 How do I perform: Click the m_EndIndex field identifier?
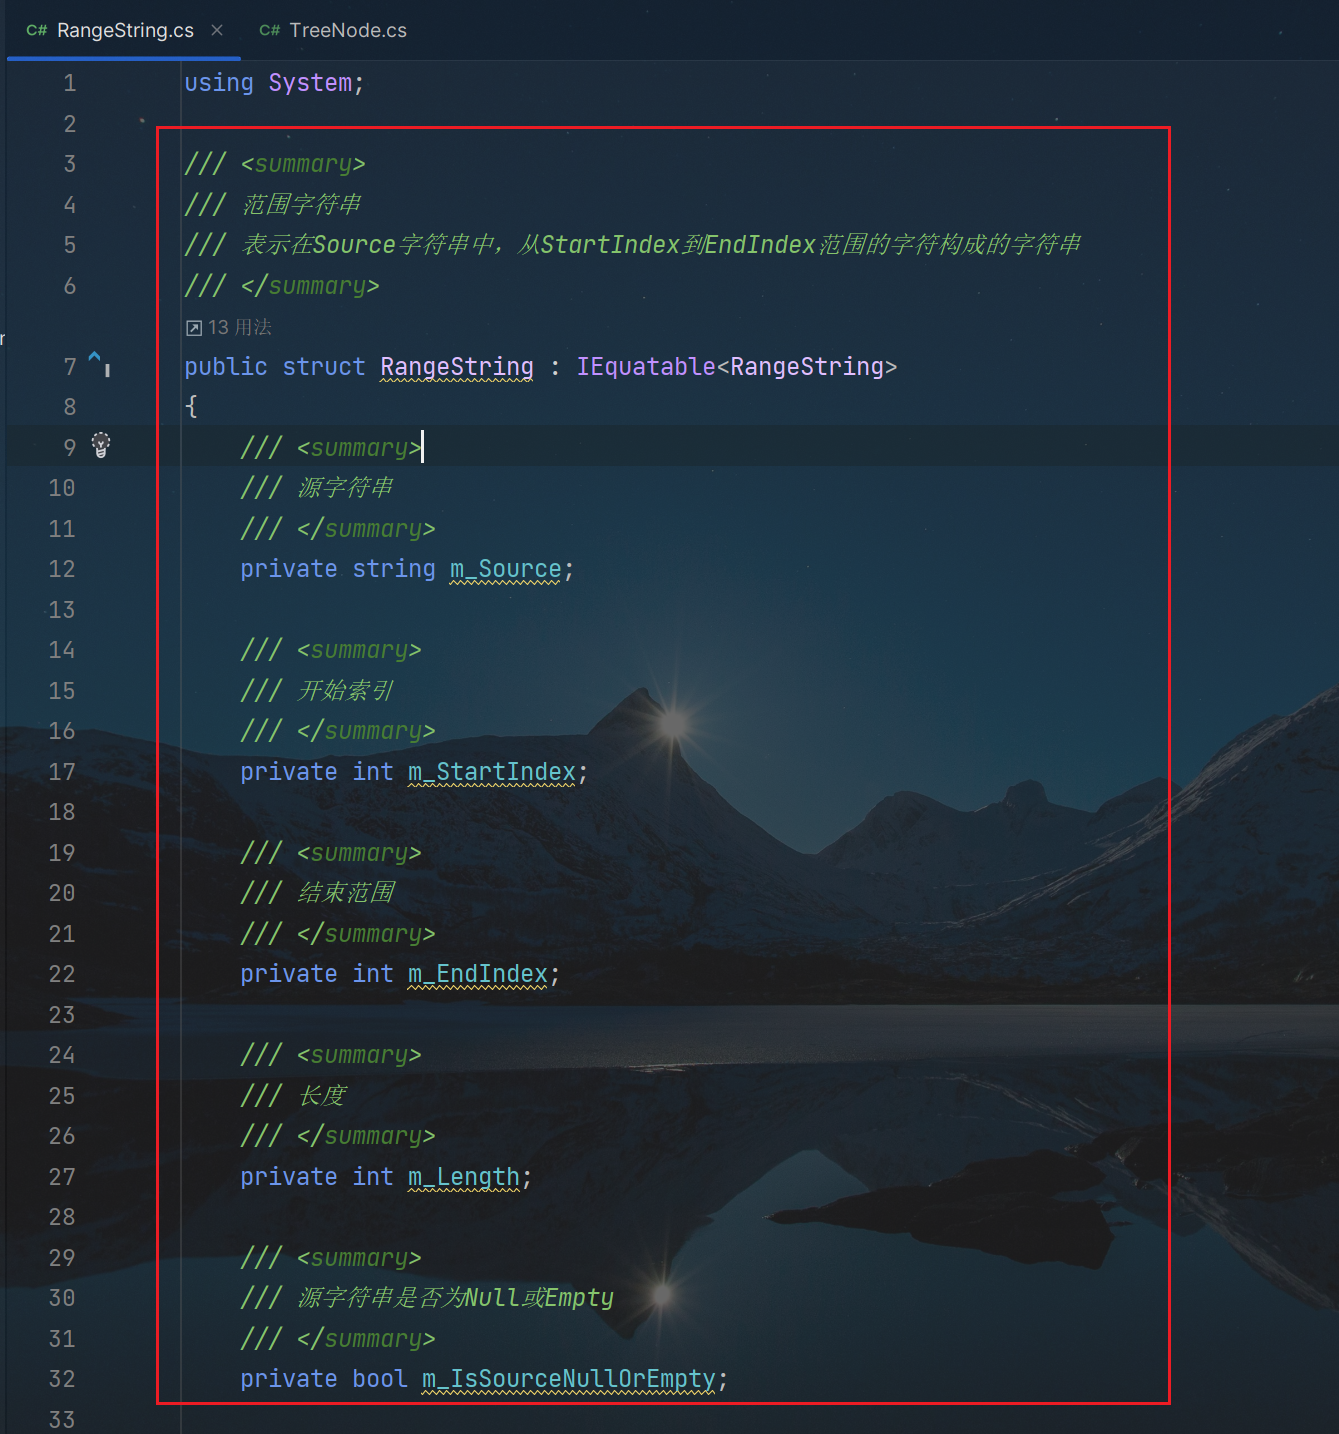click(x=477, y=973)
